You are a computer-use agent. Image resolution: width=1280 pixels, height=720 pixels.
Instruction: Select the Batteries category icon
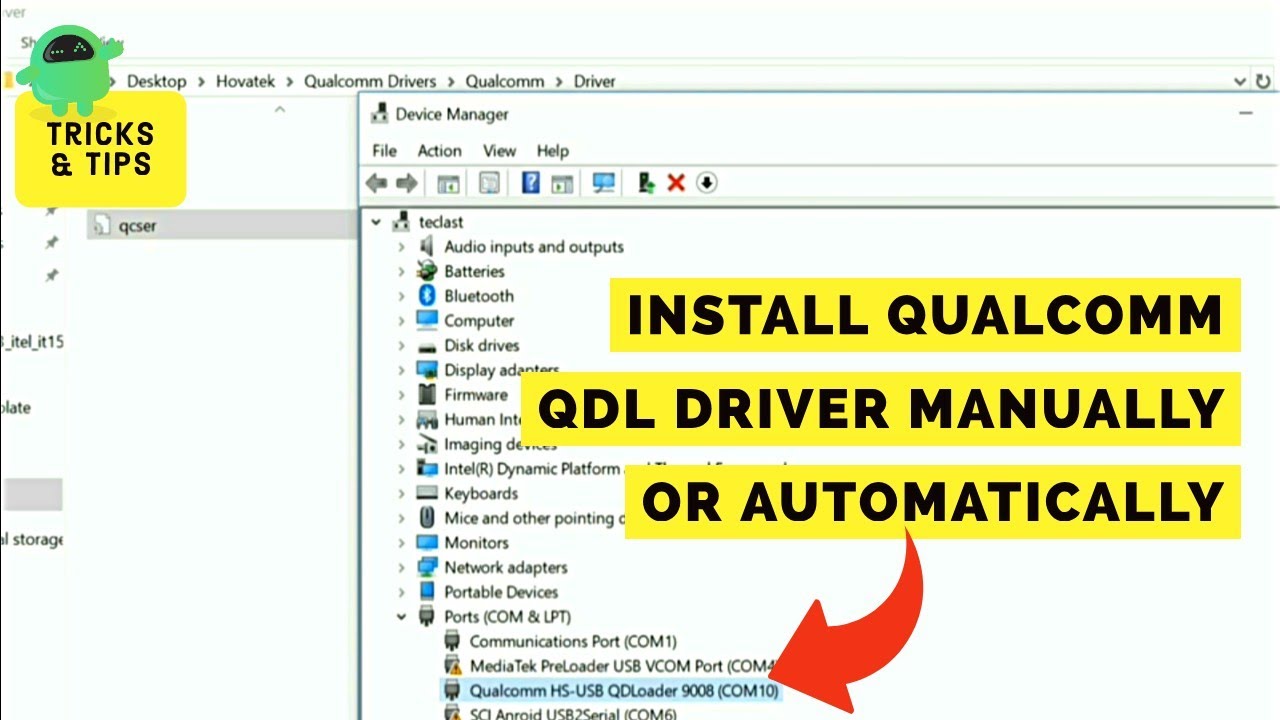[427, 271]
